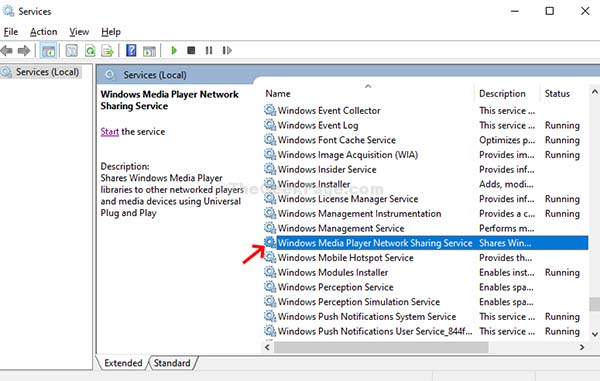The image size is (600, 381).
Task: Click the Refresh toolbar icon
Action: pyautogui.click(x=90, y=50)
